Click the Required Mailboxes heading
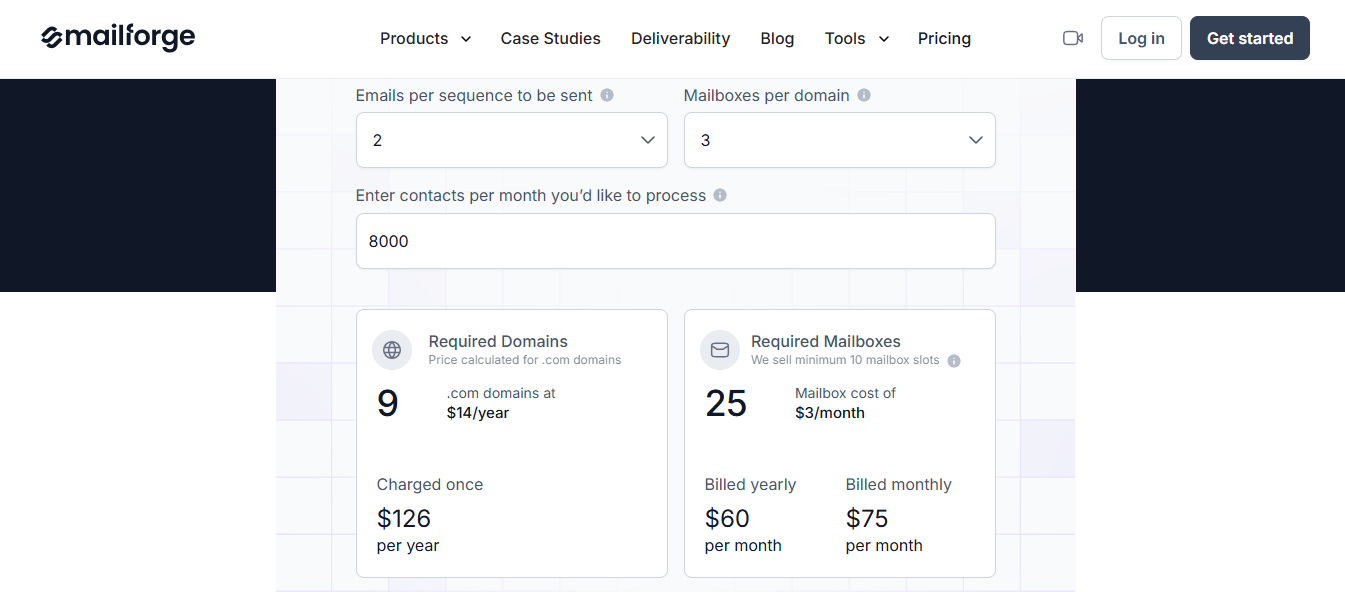Image resolution: width=1345 pixels, height=592 pixels. click(826, 341)
